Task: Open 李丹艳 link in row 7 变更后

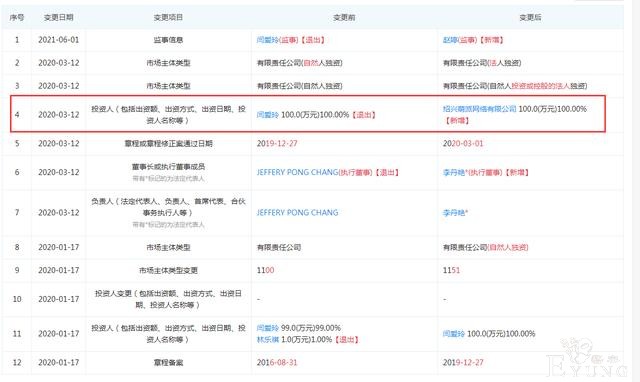Action: tap(454, 213)
